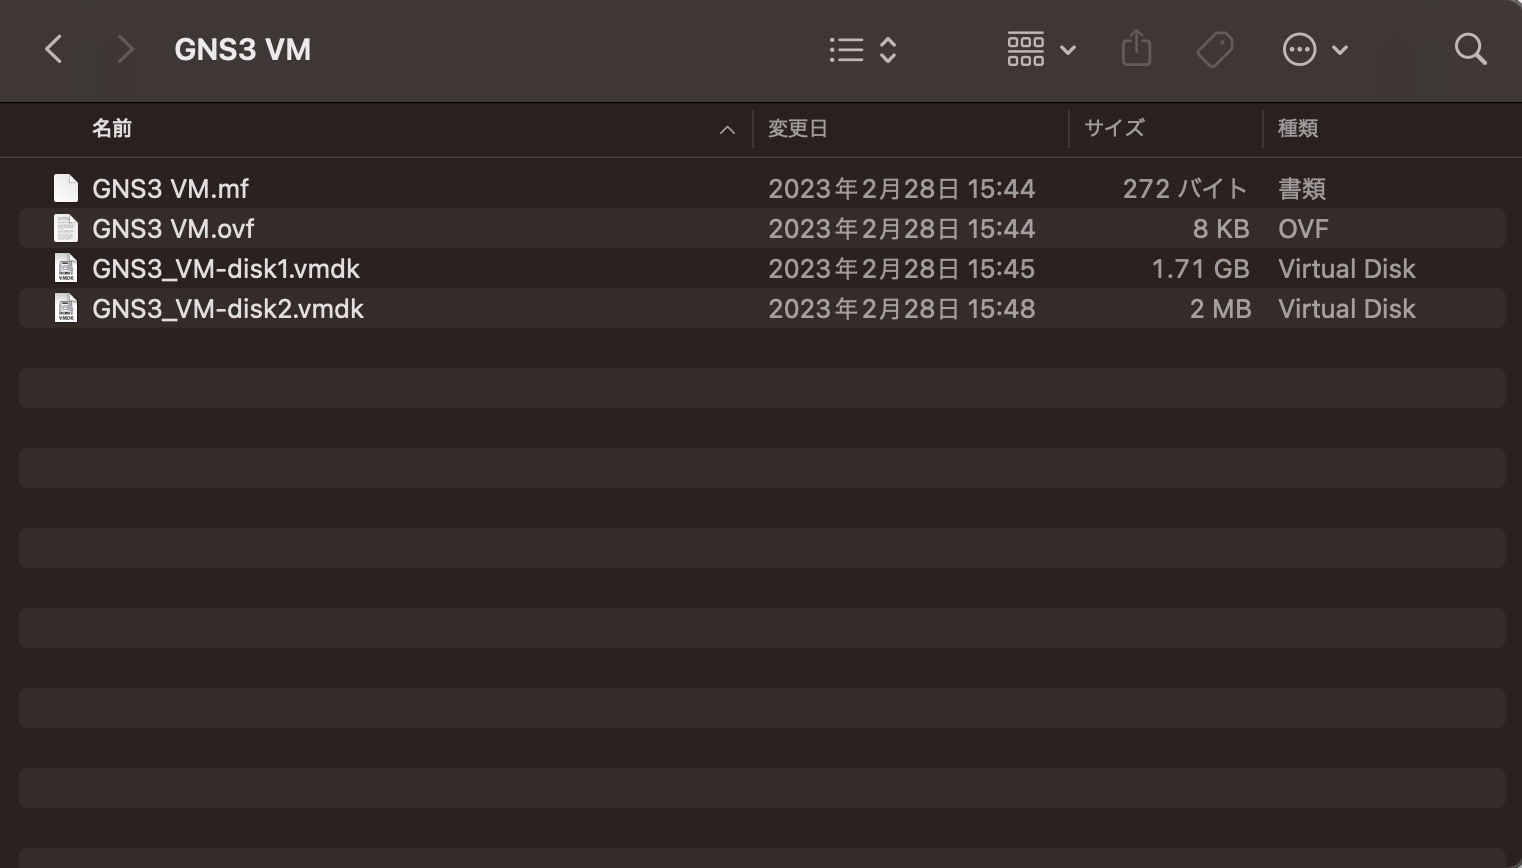The image size is (1522, 868).
Task: Toggle the name sort direction arrow
Action: [727, 129]
